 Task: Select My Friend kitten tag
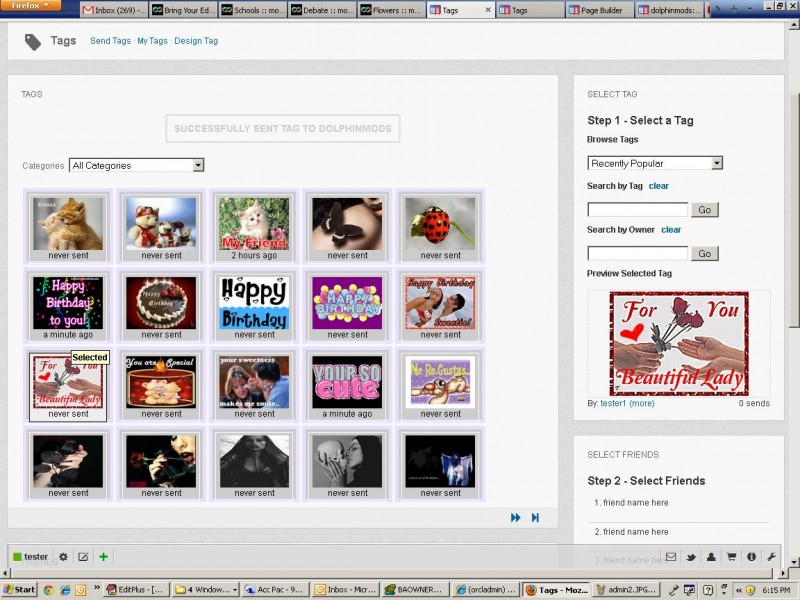pyautogui.click(x=254, y=224)
